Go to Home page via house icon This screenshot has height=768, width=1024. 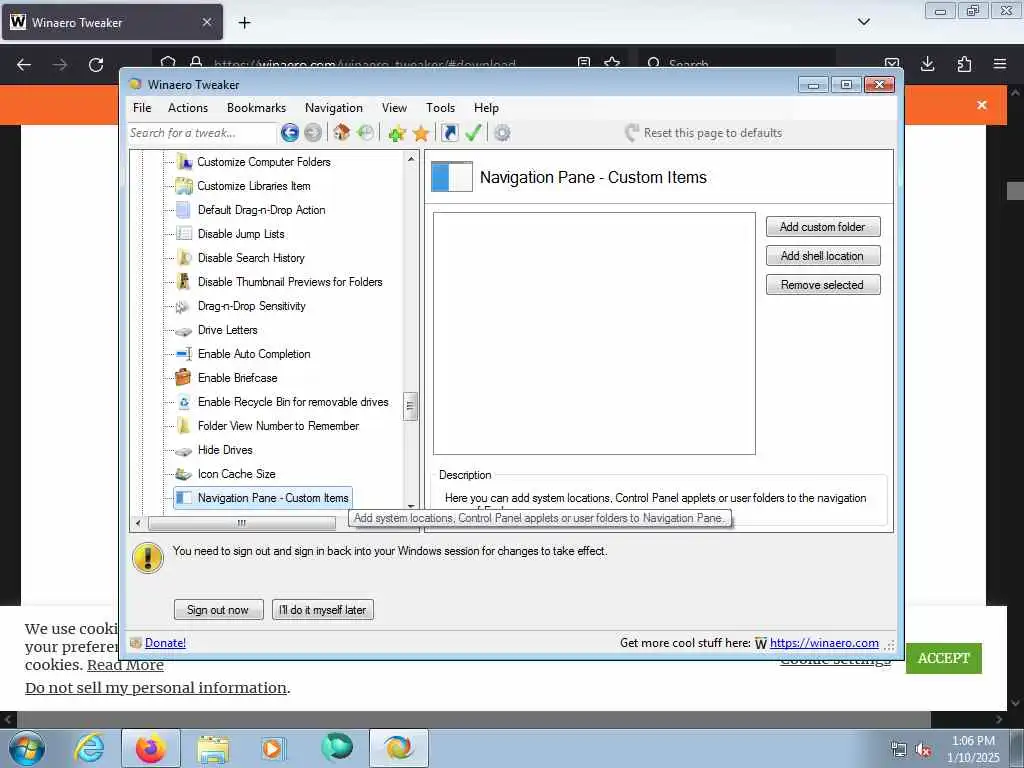click(341, 133)
